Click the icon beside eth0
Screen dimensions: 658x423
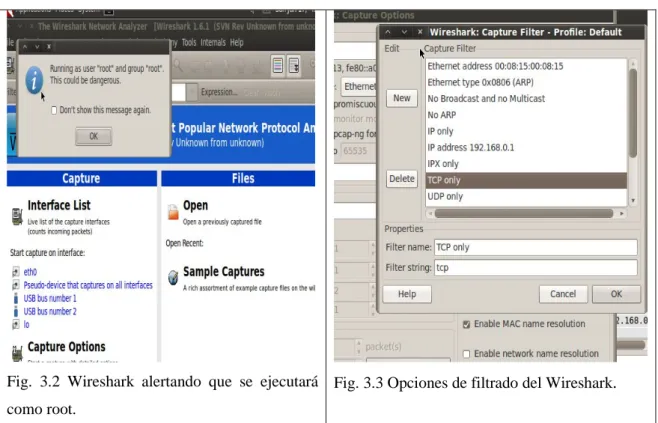[16, 272]
